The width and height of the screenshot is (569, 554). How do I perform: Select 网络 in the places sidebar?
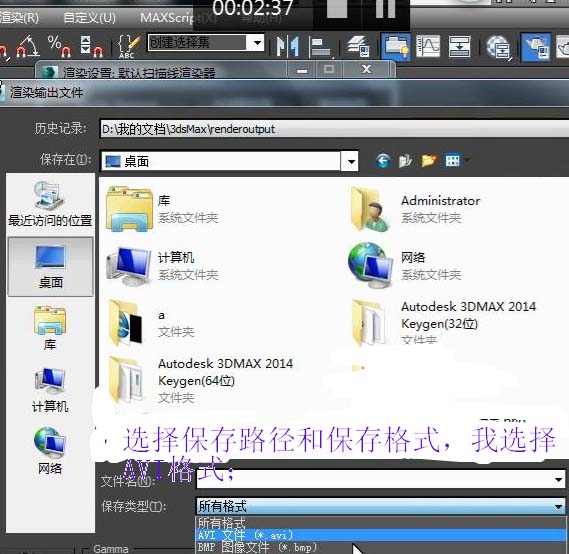point(50,451)
